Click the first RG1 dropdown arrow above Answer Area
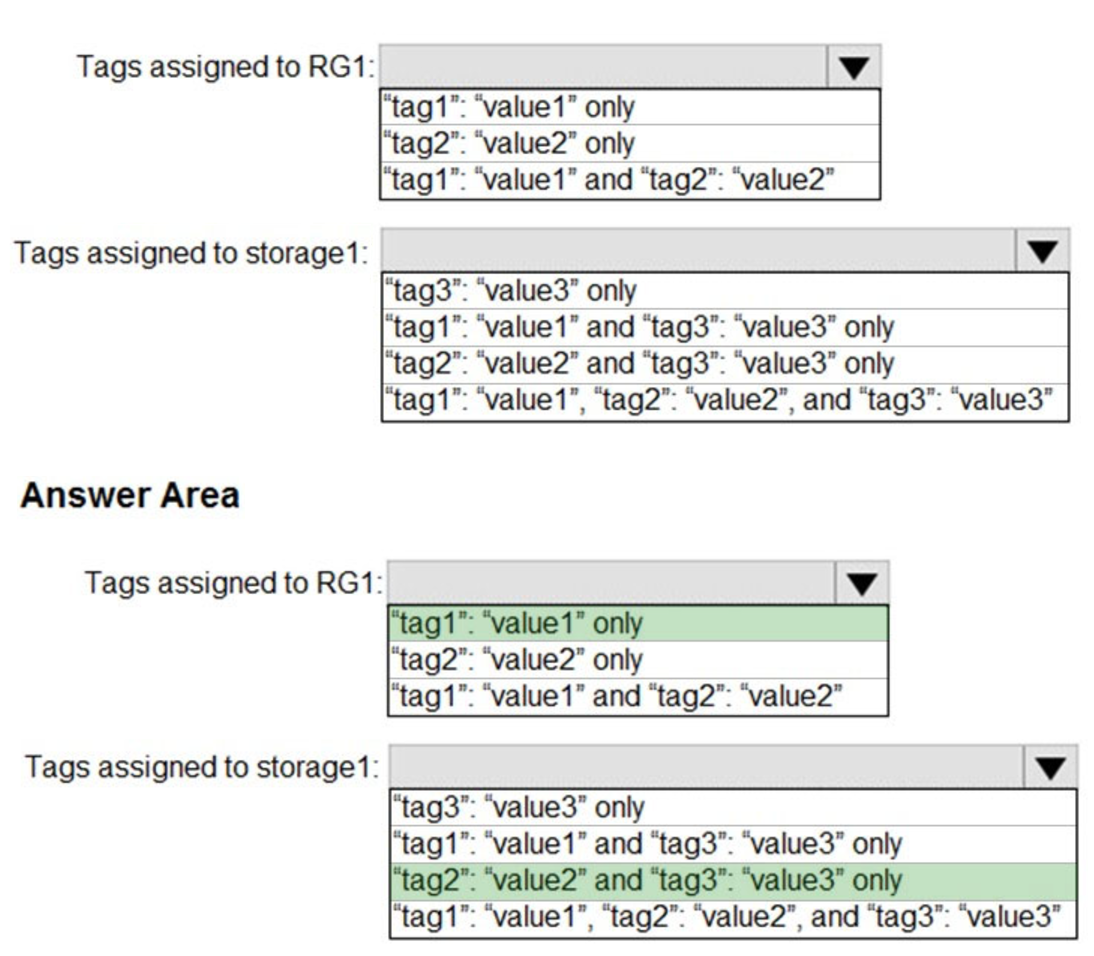1094x956 pixels. [854, 67]
